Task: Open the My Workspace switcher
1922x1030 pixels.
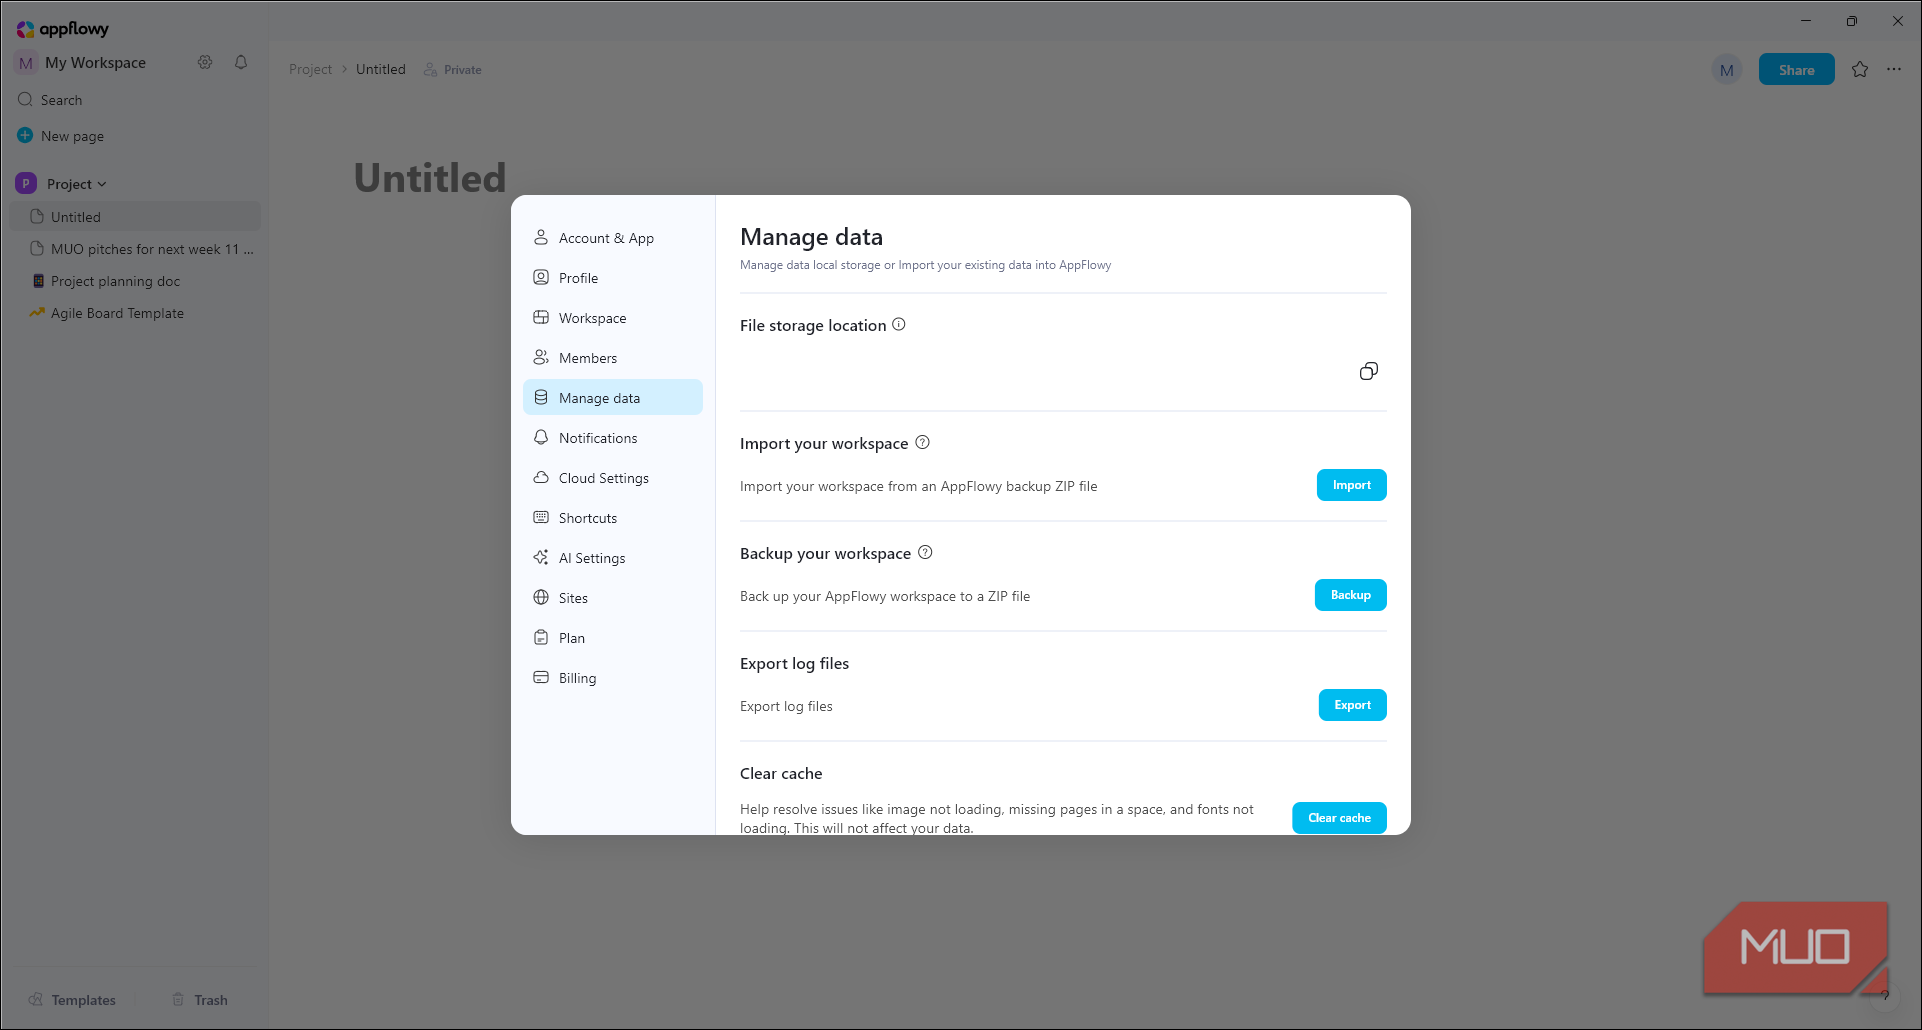Action: (x=95, y=63)
